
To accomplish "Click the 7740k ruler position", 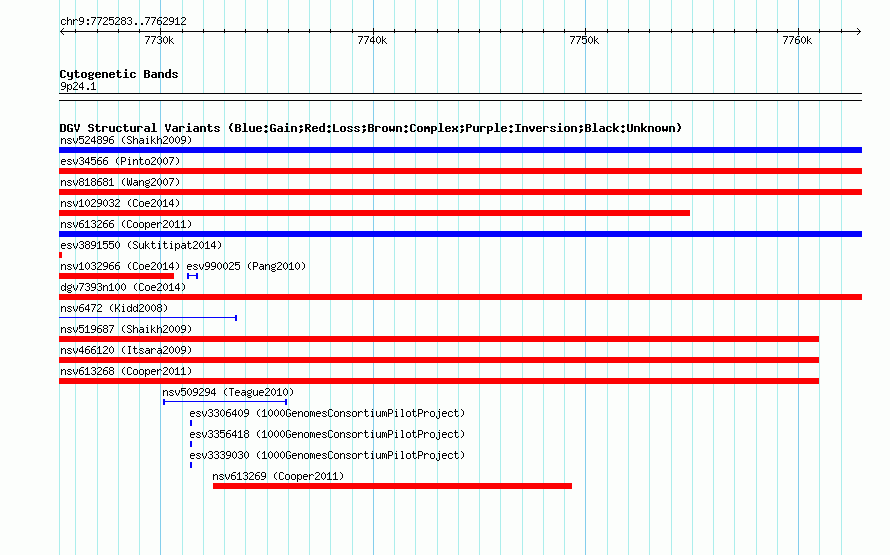I will point(372,40).
